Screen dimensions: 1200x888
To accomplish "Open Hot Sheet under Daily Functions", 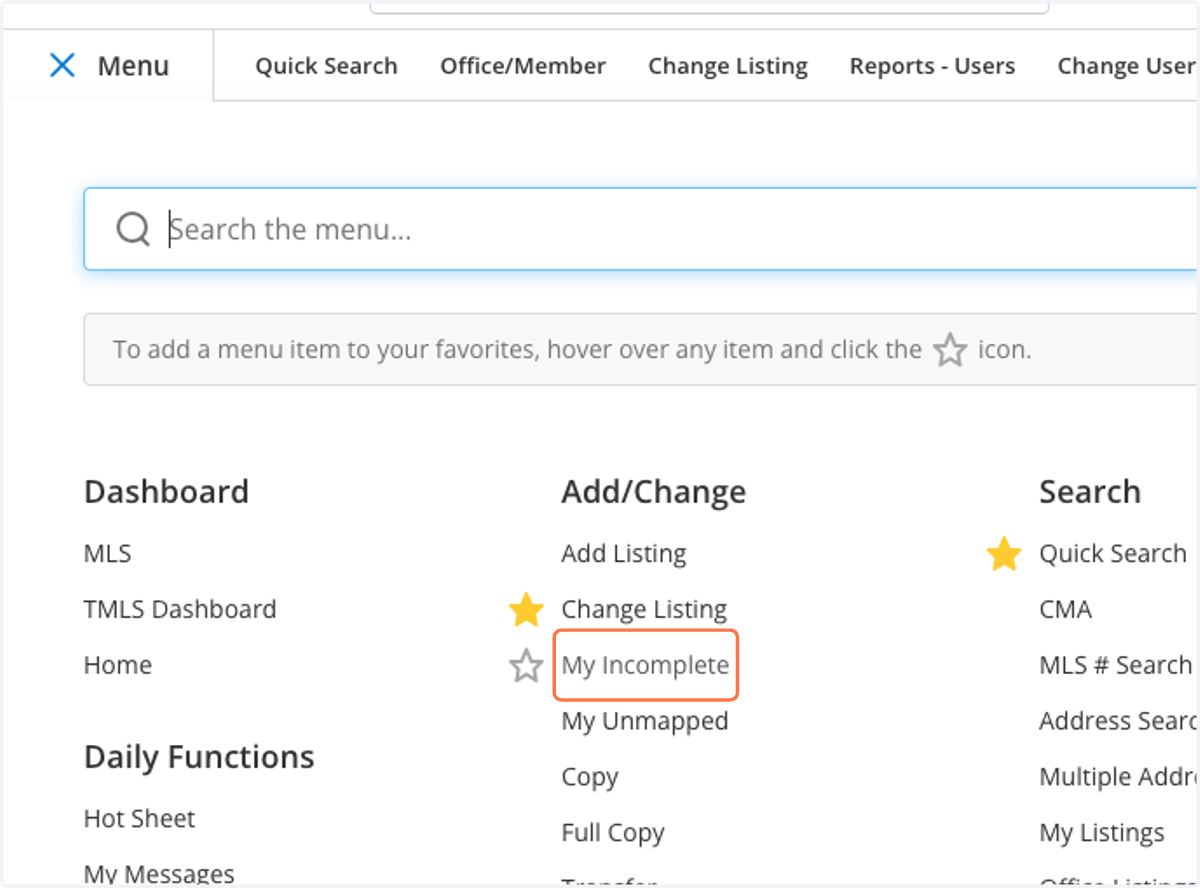I will 139,818.
